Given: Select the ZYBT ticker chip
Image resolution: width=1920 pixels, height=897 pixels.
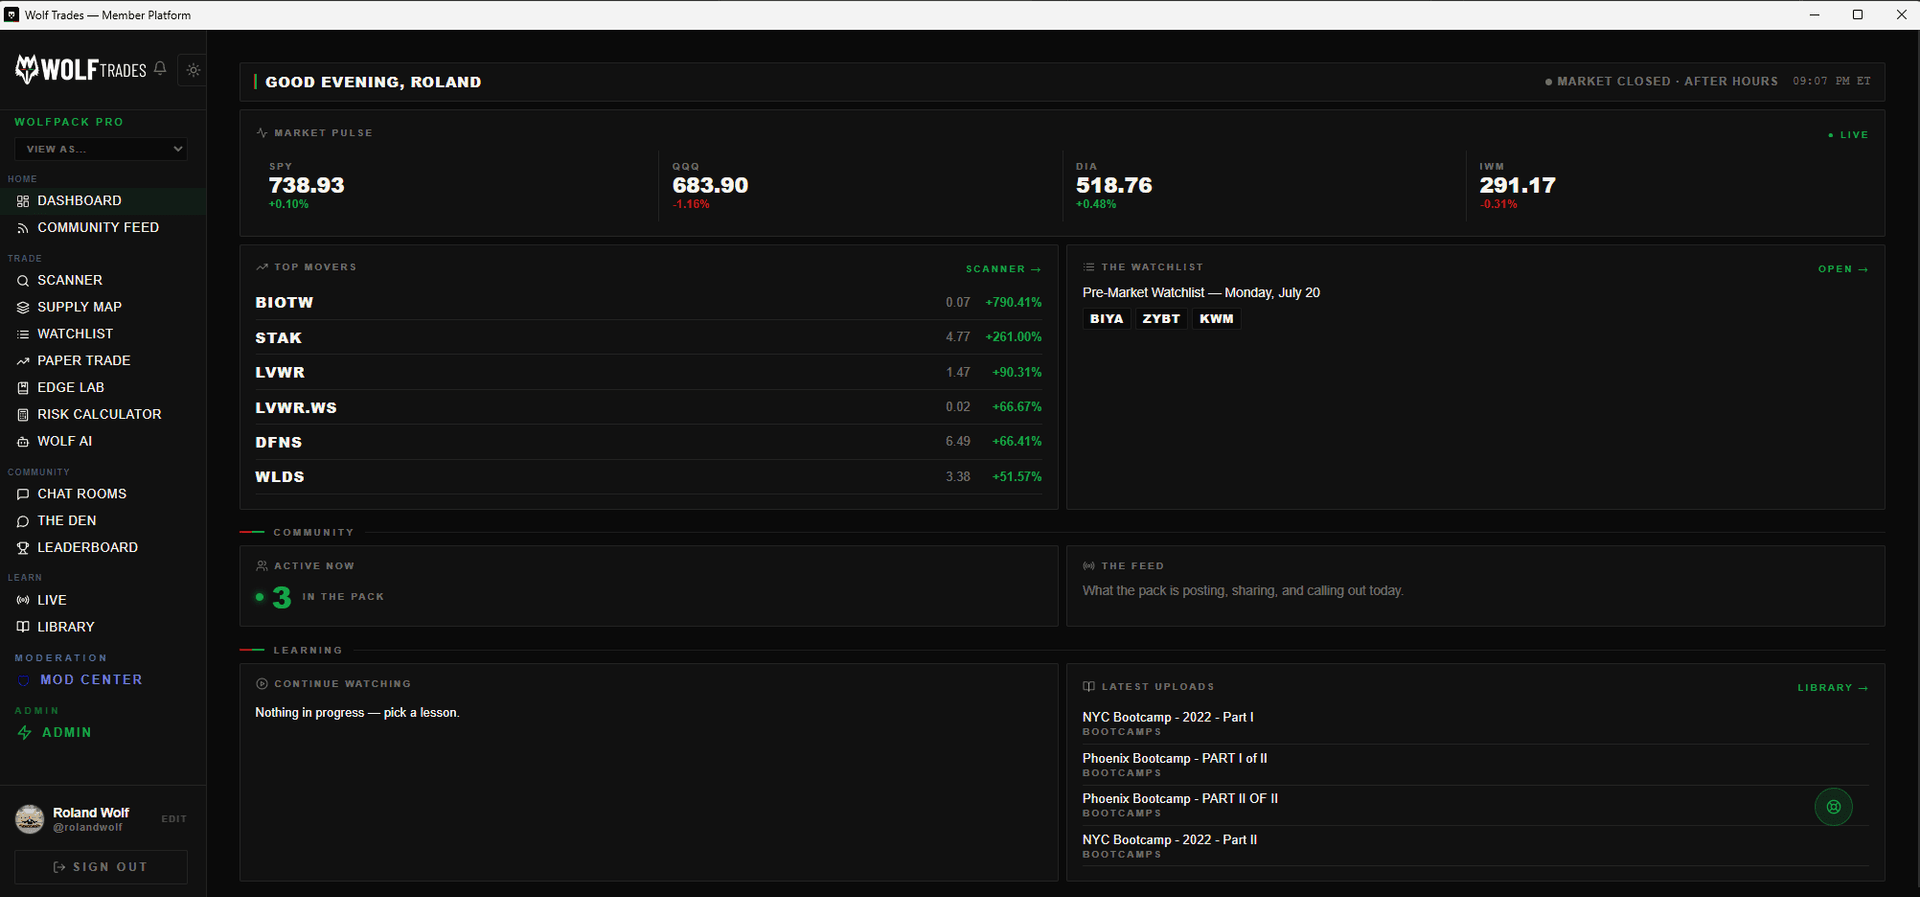Looking at the screenshot, I should (1161, 319).
